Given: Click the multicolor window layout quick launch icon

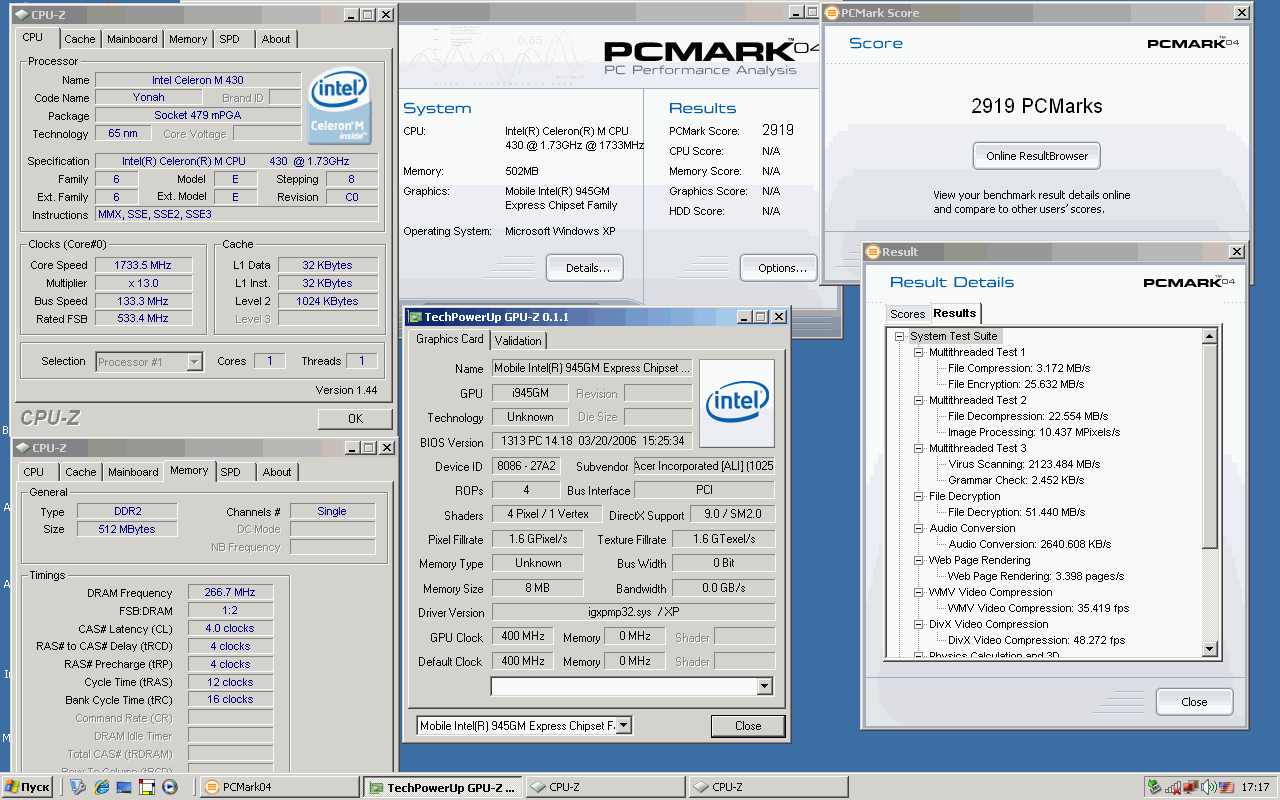Looking at the screenshot, I should pos(146,787).
